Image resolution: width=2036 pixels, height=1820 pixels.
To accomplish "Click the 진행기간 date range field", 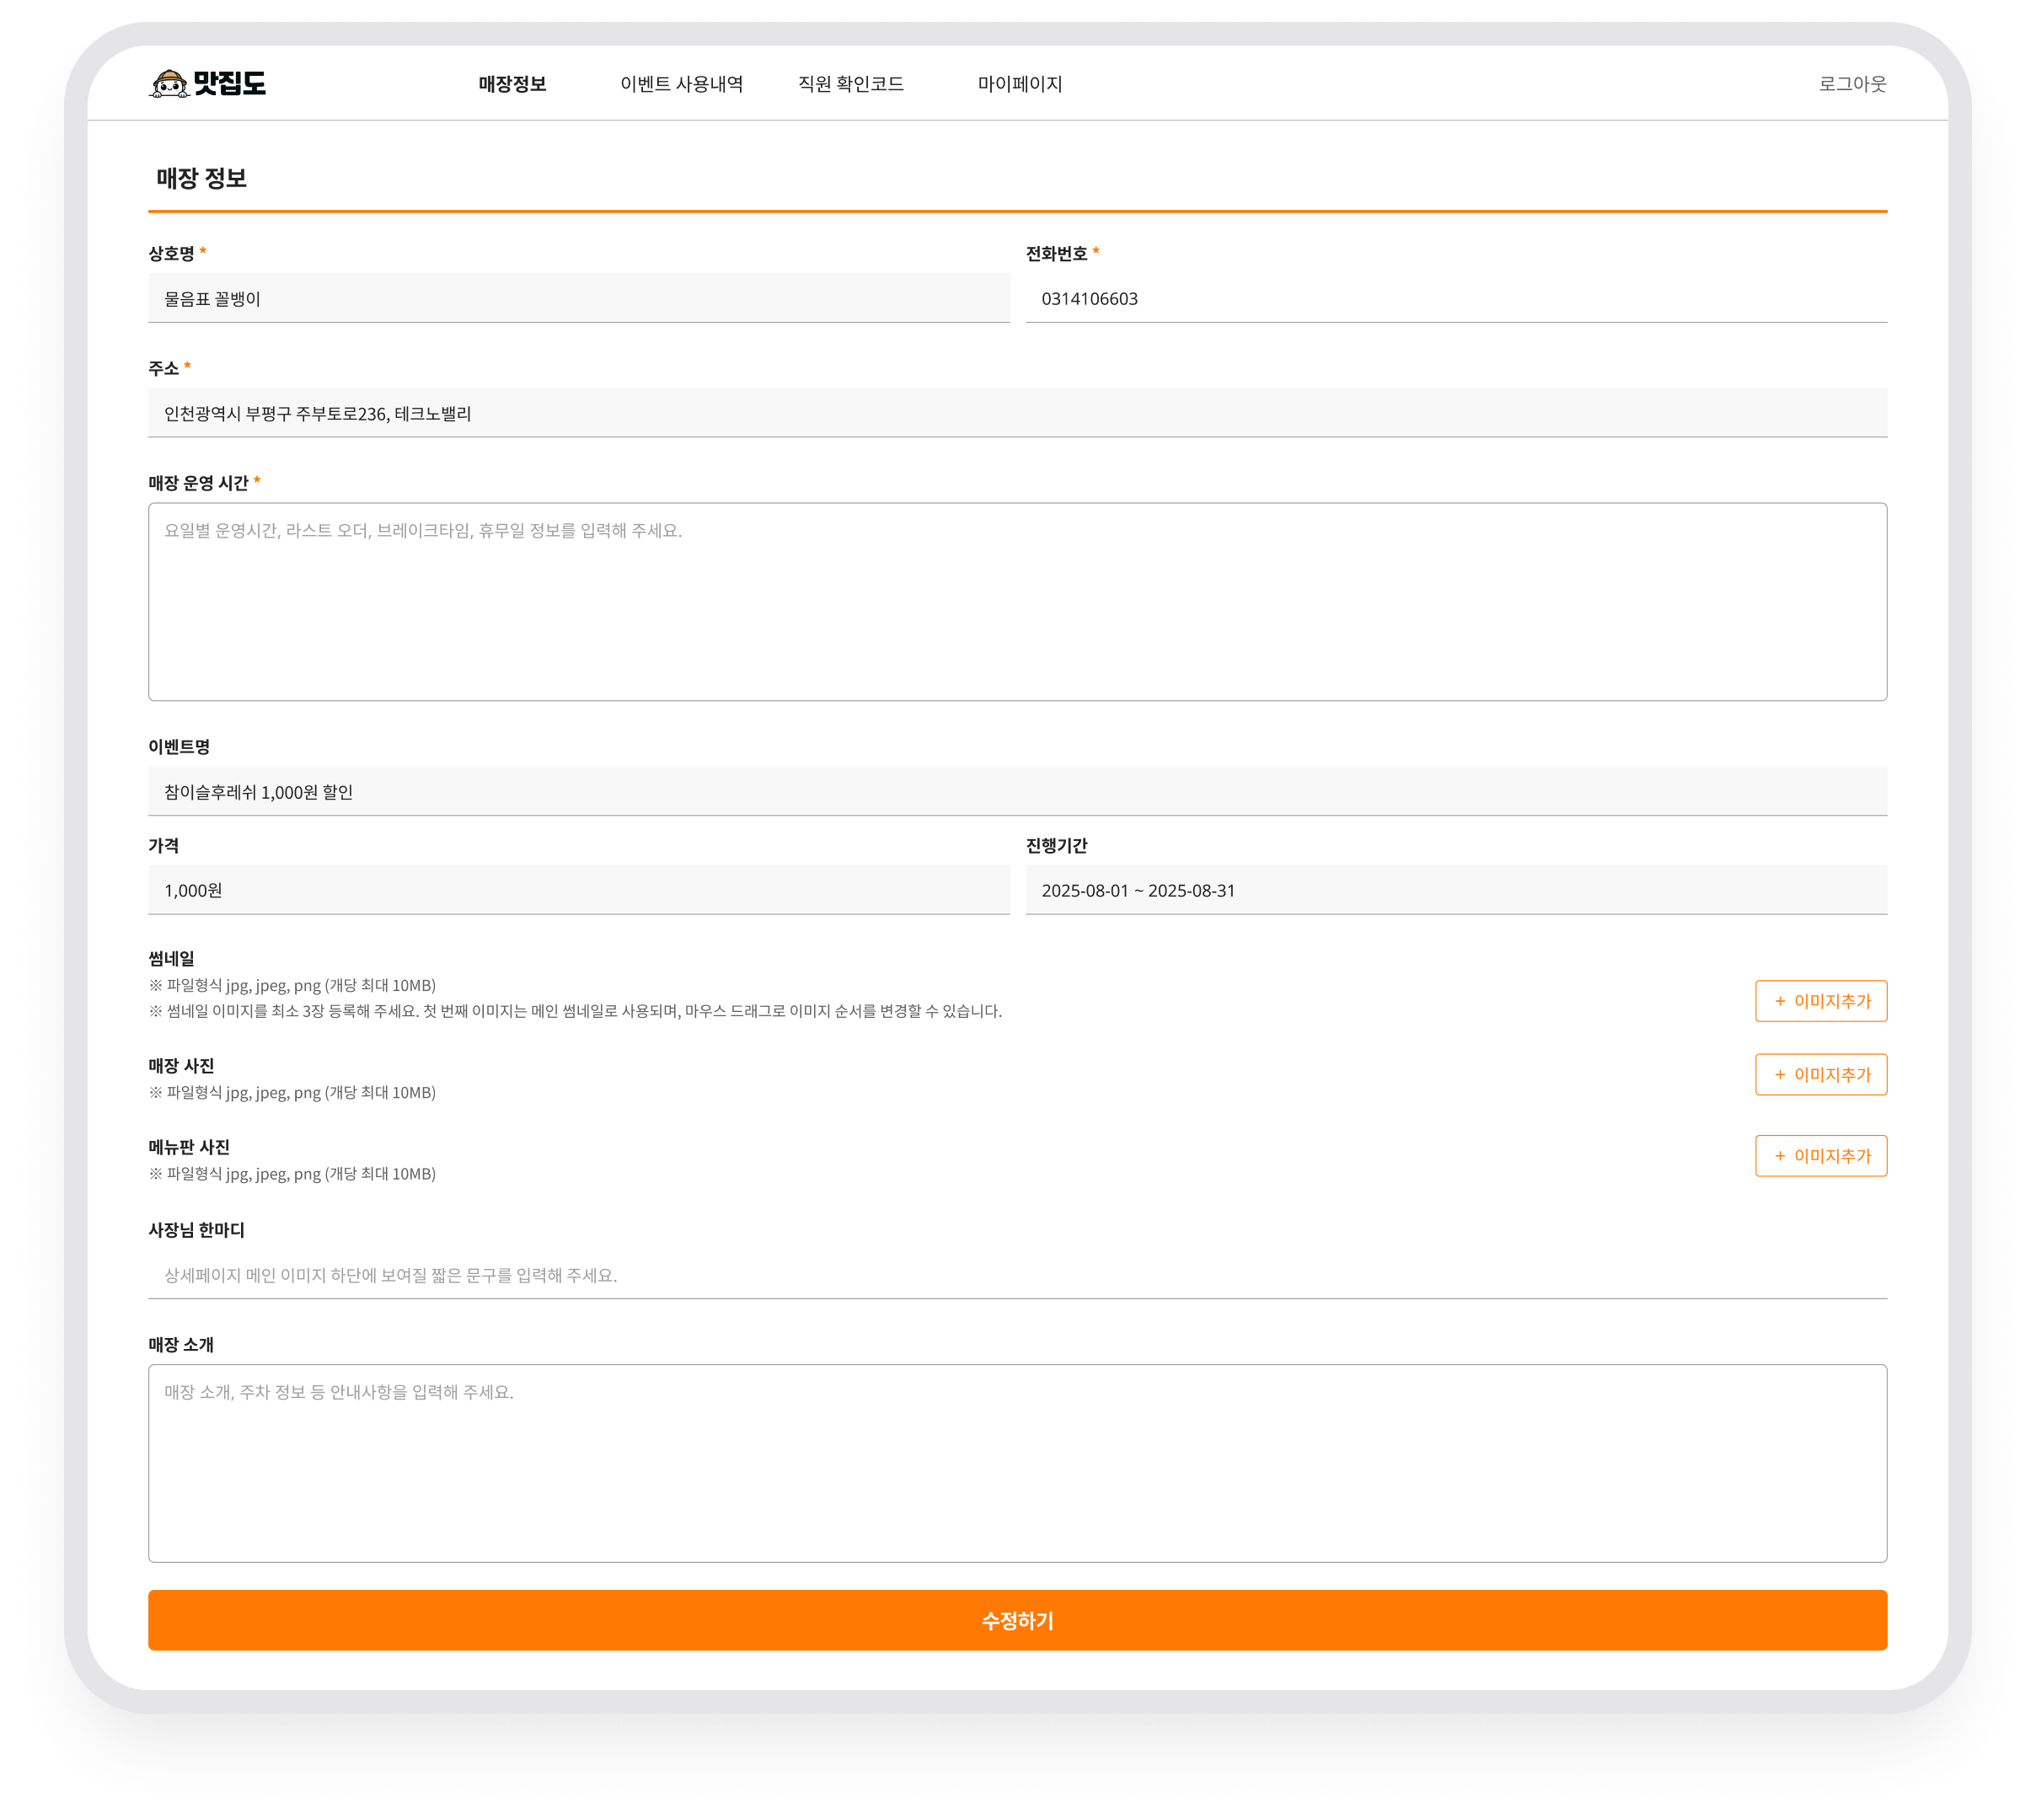I will [x=1456, y=890].
